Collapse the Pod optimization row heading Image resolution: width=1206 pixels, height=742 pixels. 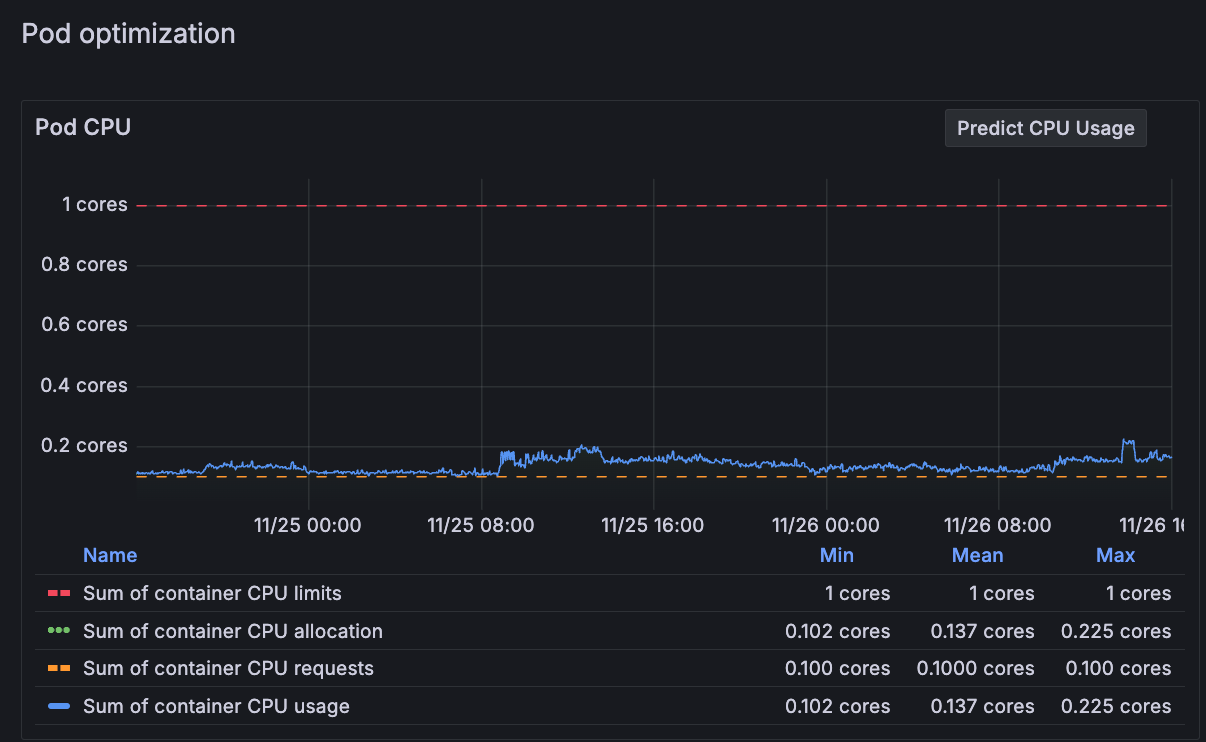click(129, 34)
